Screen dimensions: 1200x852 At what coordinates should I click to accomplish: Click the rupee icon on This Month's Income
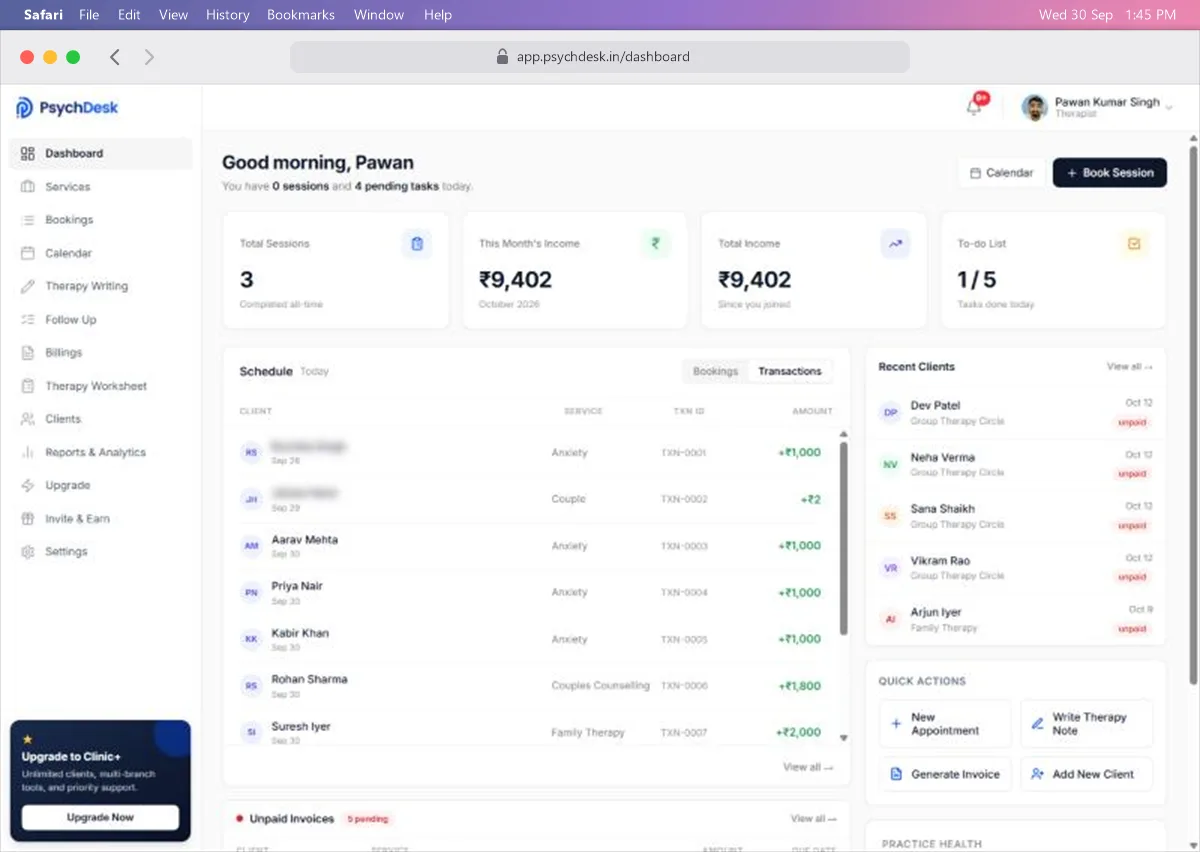coord(656,243)
